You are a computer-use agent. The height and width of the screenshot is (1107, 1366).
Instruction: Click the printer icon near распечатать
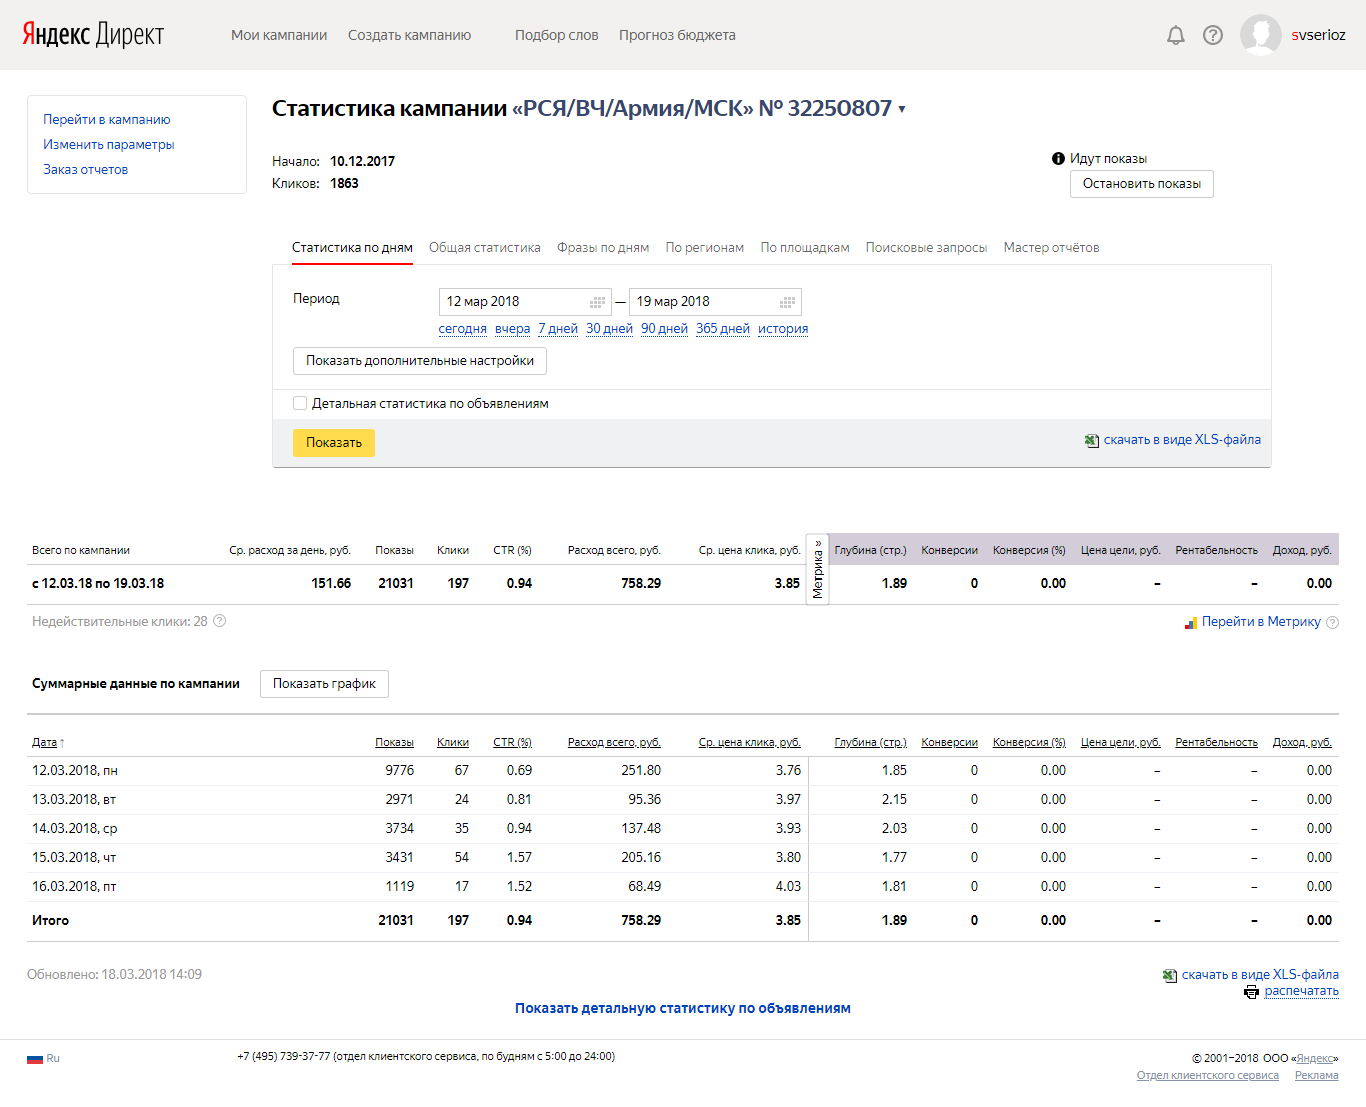[1251, 992]
